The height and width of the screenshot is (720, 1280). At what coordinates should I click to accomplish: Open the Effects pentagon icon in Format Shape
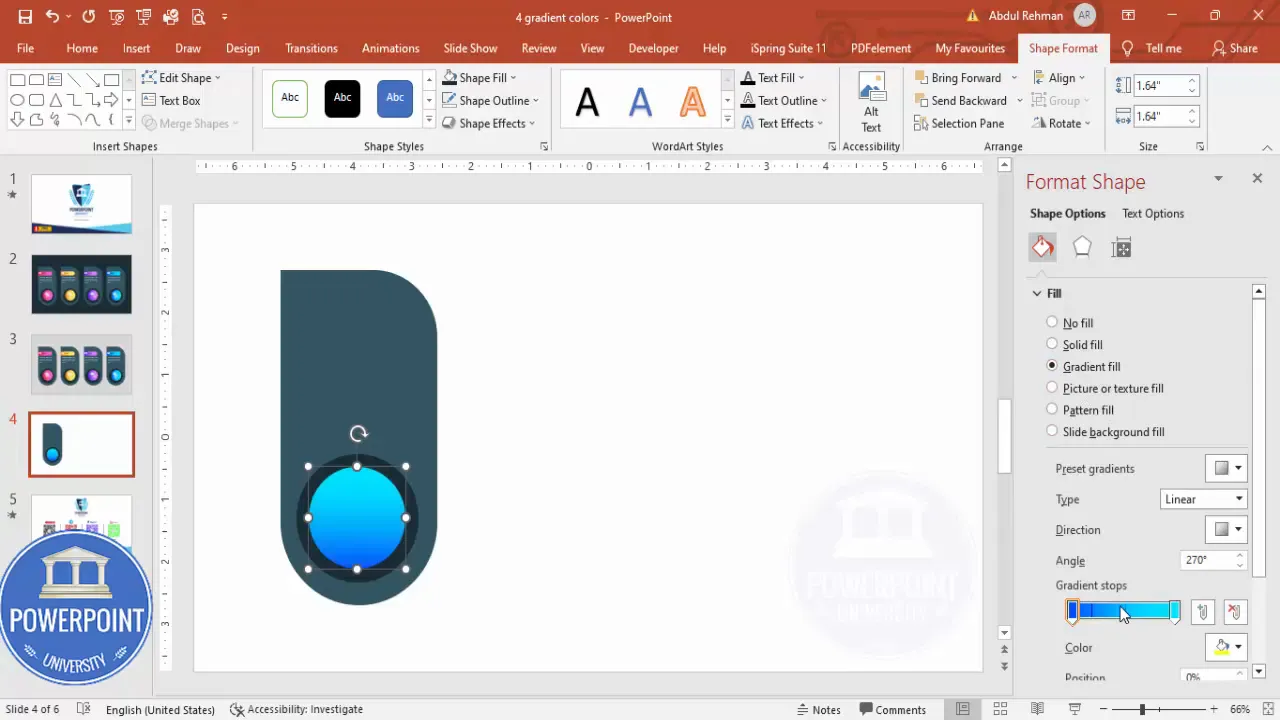[x=1082, y=247]
